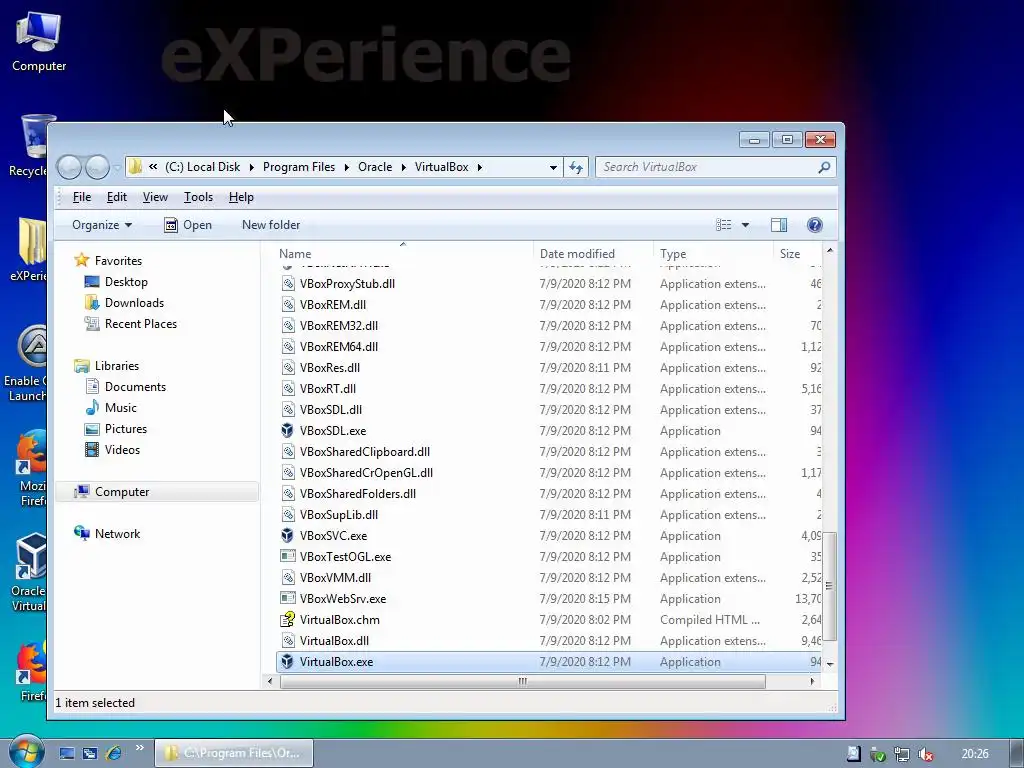Open the Explorer help button
Image resolution: width=1024 pixels, height=768 pixels.
(814, 225)
